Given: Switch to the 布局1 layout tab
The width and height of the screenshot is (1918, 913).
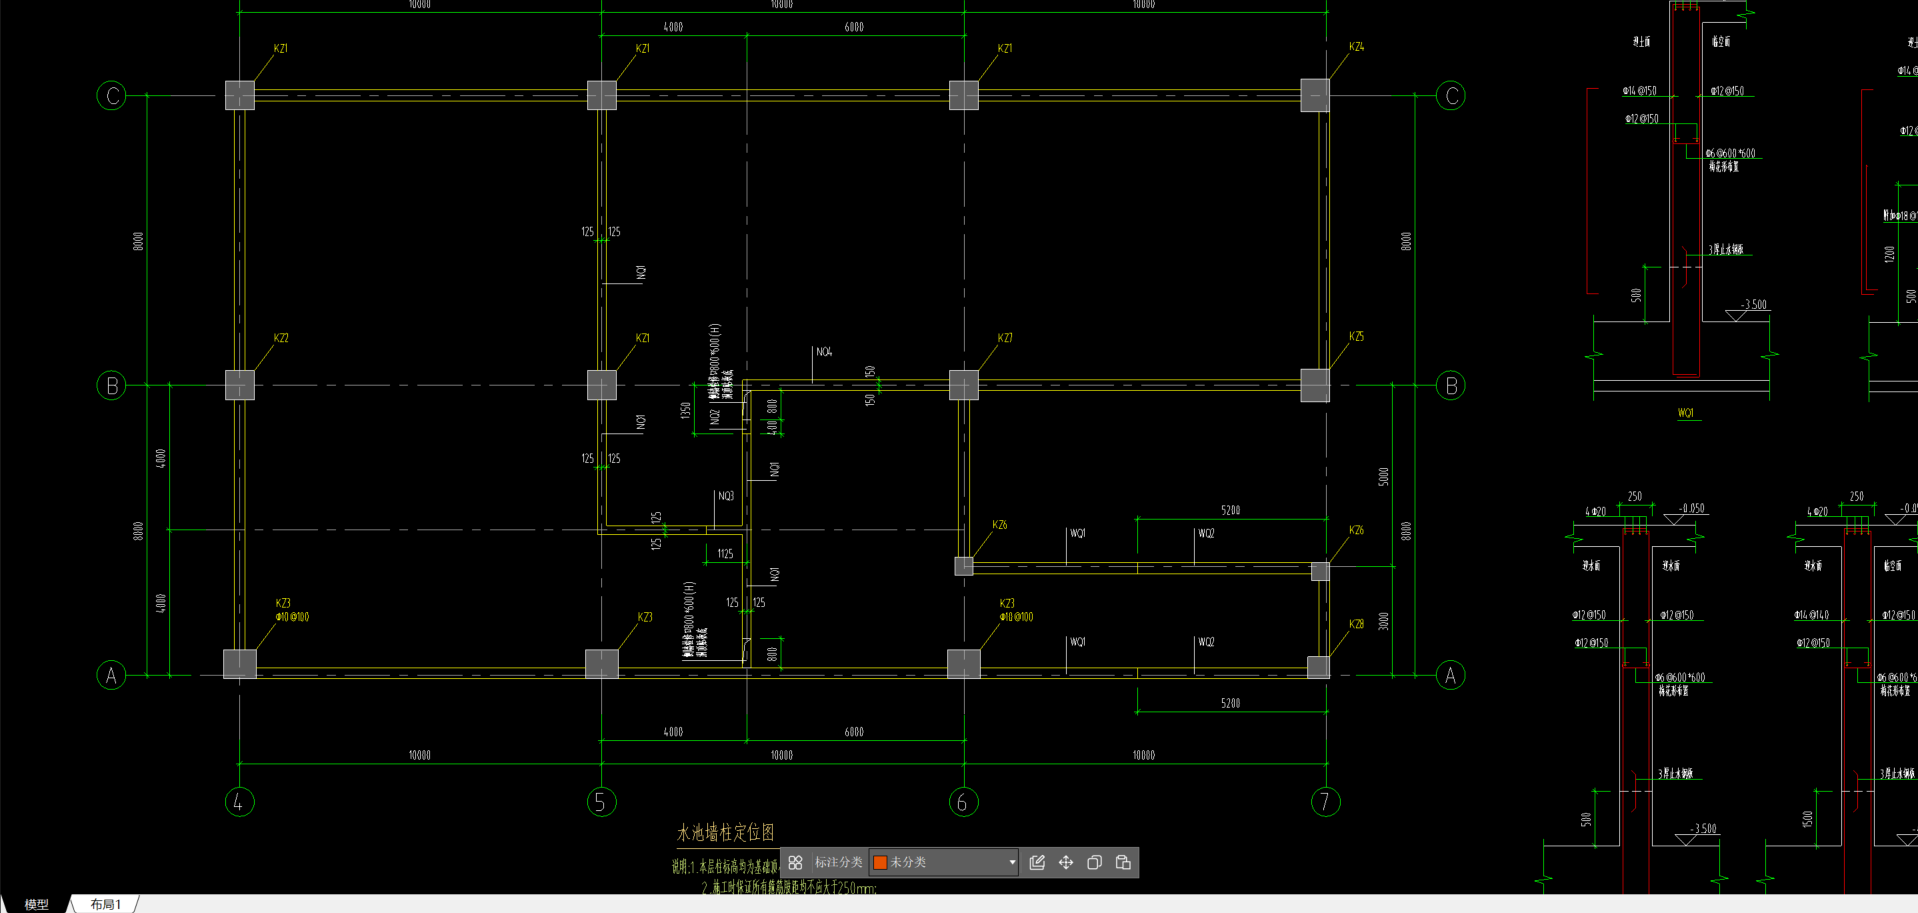Looking at the screenshot, I should point(105,904).
